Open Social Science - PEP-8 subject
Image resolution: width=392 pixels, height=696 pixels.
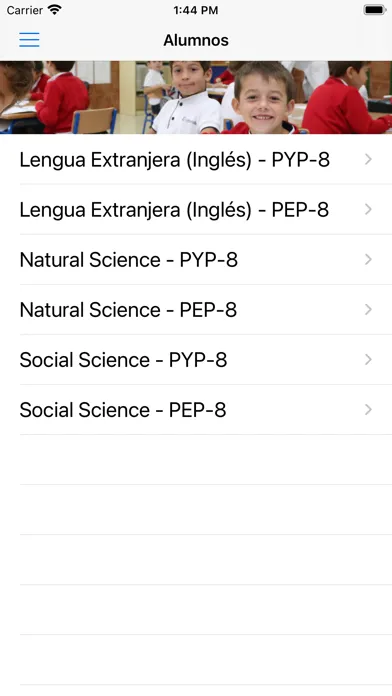click(196, 410)
